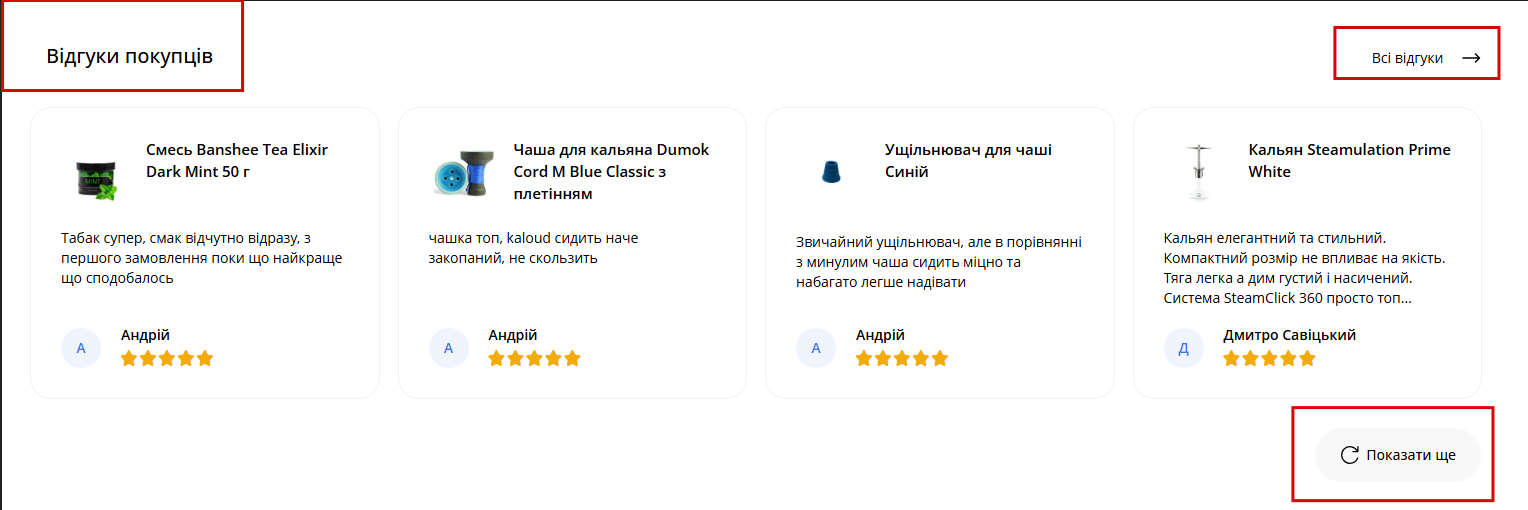This screenshot has height=510, width=1528.
Task: Click Дмитро Савіцький's avatar circle
Action: pos(1183,348)
